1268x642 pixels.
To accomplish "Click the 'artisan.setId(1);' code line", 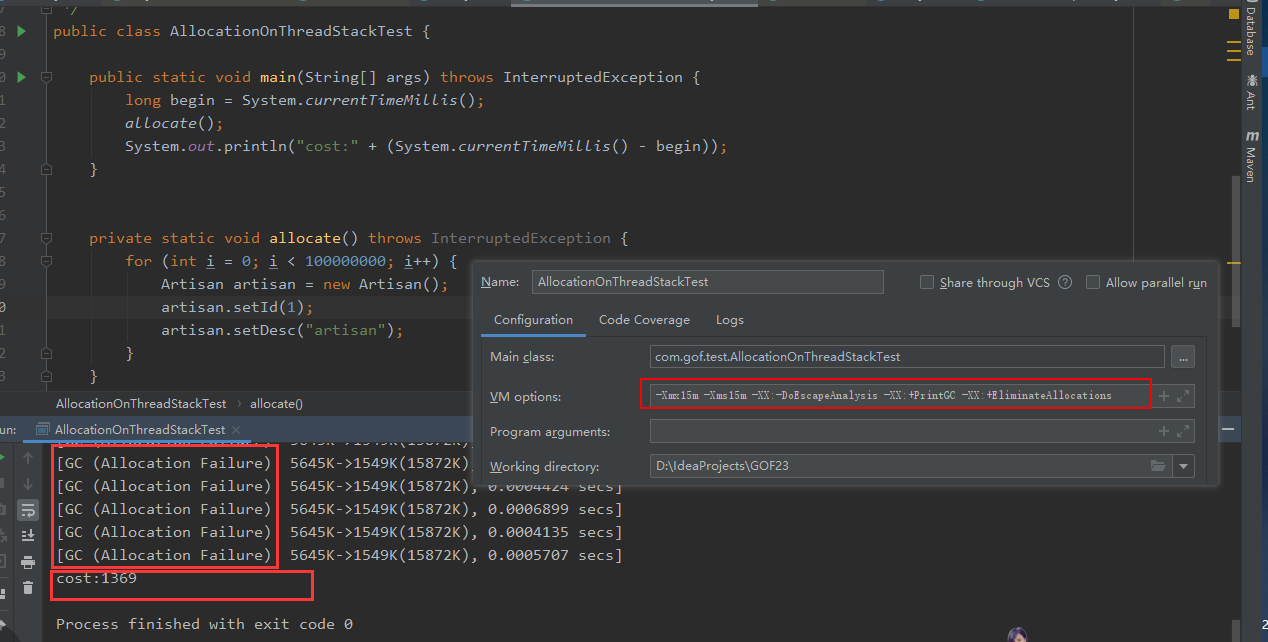I will [x=237, y=307].
